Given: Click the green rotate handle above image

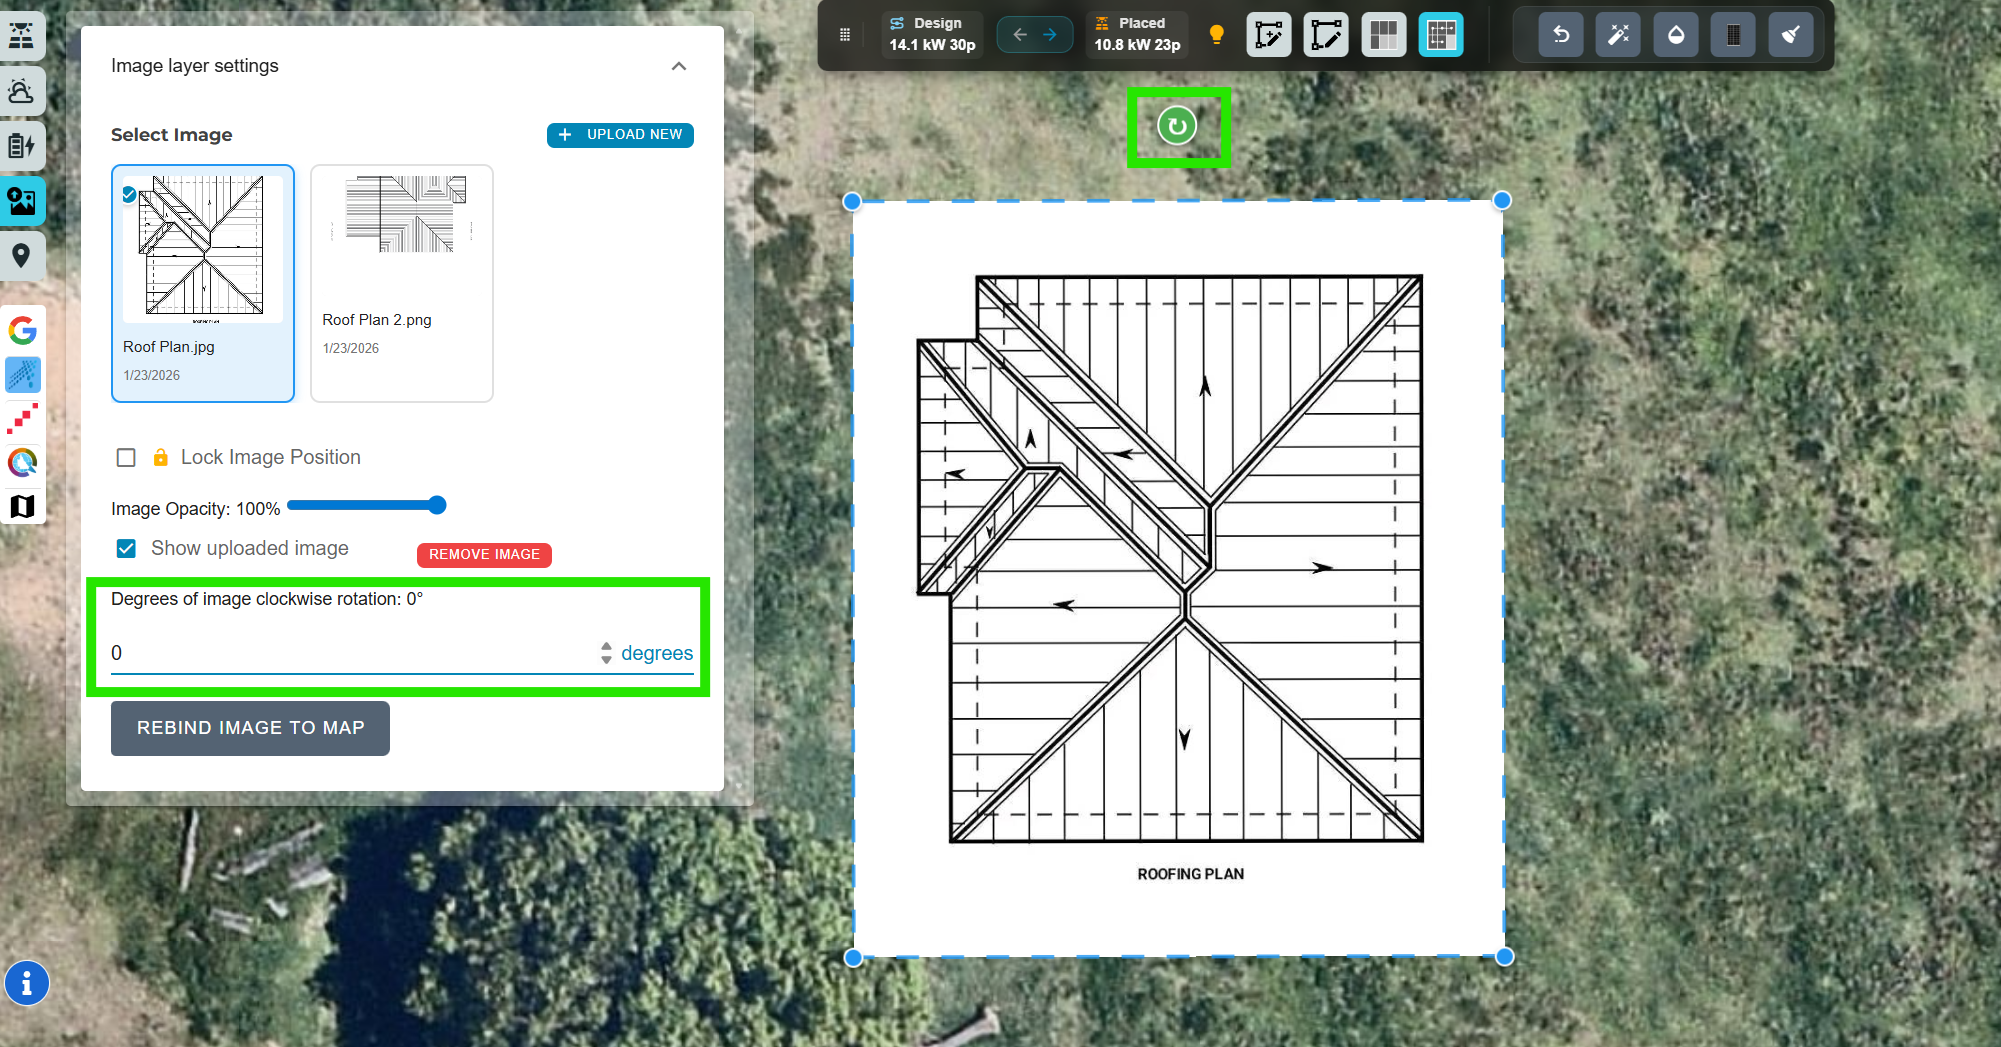Looking at the screenshot, I should pyautogui.click(x=1177, y=126).
